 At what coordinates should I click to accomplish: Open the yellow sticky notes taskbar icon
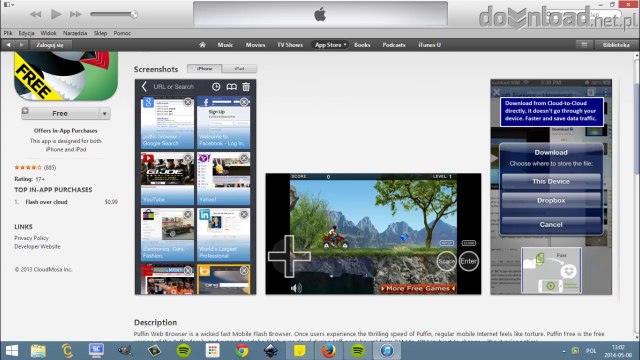point(300,351)
